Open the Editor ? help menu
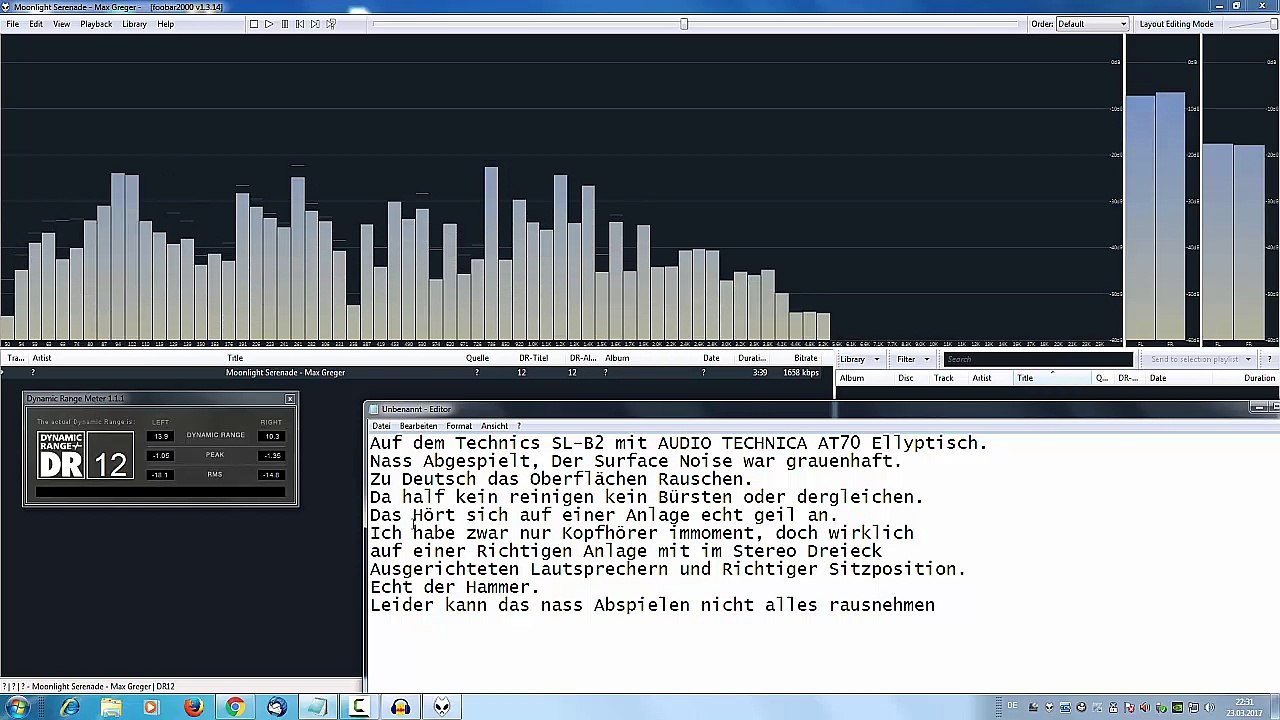 tap(519, 426)
